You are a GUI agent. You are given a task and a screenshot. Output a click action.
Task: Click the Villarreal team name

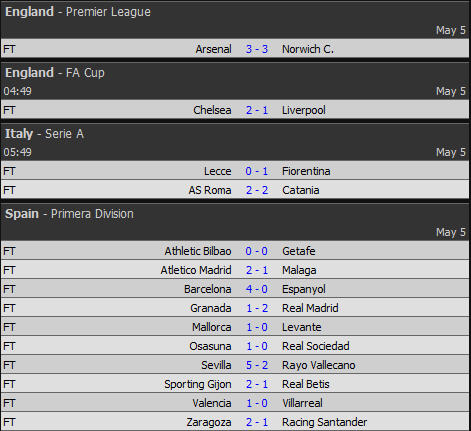click(x=302, y=403)
